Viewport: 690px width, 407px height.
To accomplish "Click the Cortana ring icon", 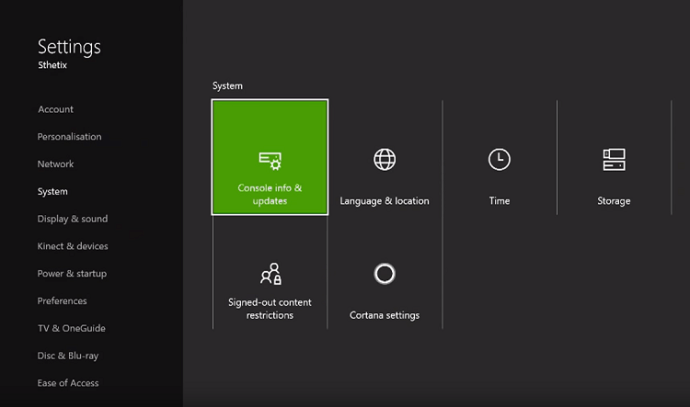I will click(385, 274).
